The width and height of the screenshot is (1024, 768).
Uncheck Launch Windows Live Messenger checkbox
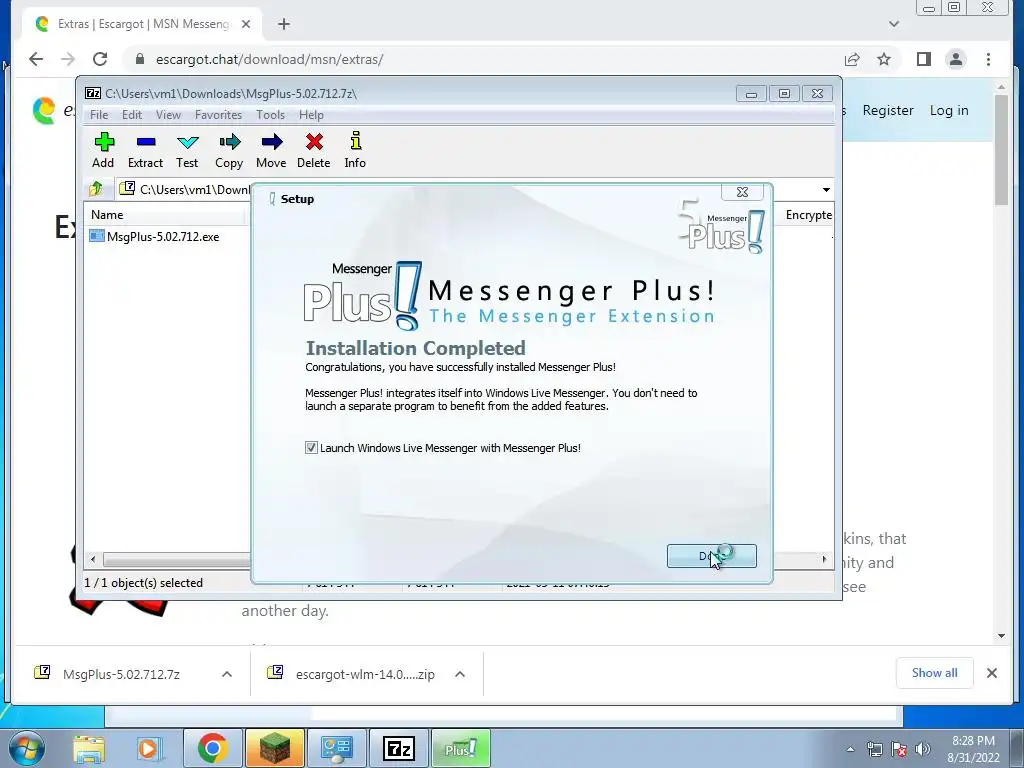pos(312,448)
